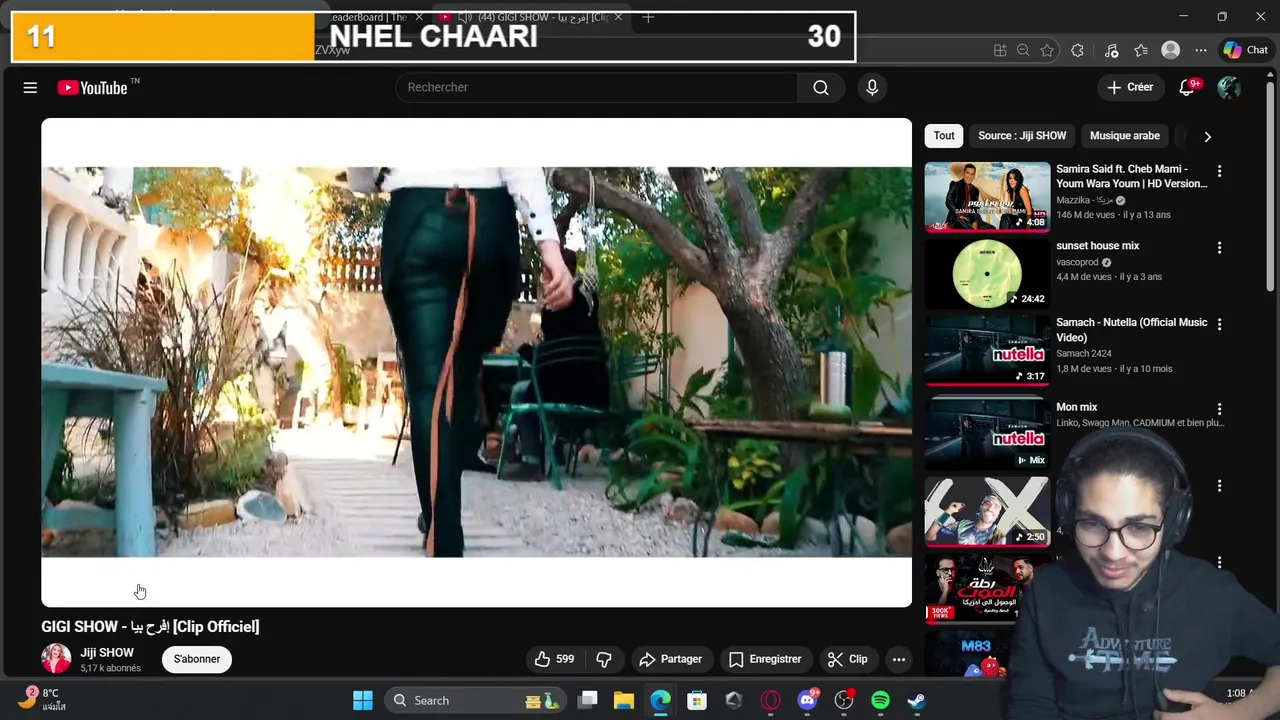
Task: Open Edge media control icon
Action: click(1111, 51)
